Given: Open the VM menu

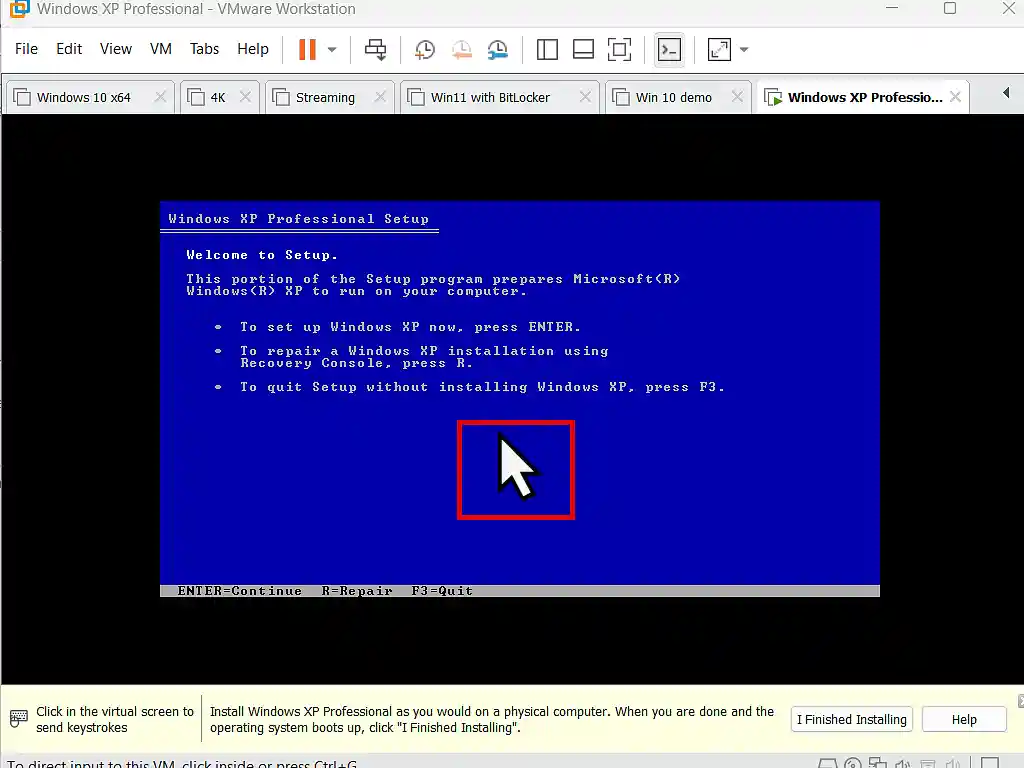Looking at the screenshot, I should pyautogui.click(x=160, y=48).
